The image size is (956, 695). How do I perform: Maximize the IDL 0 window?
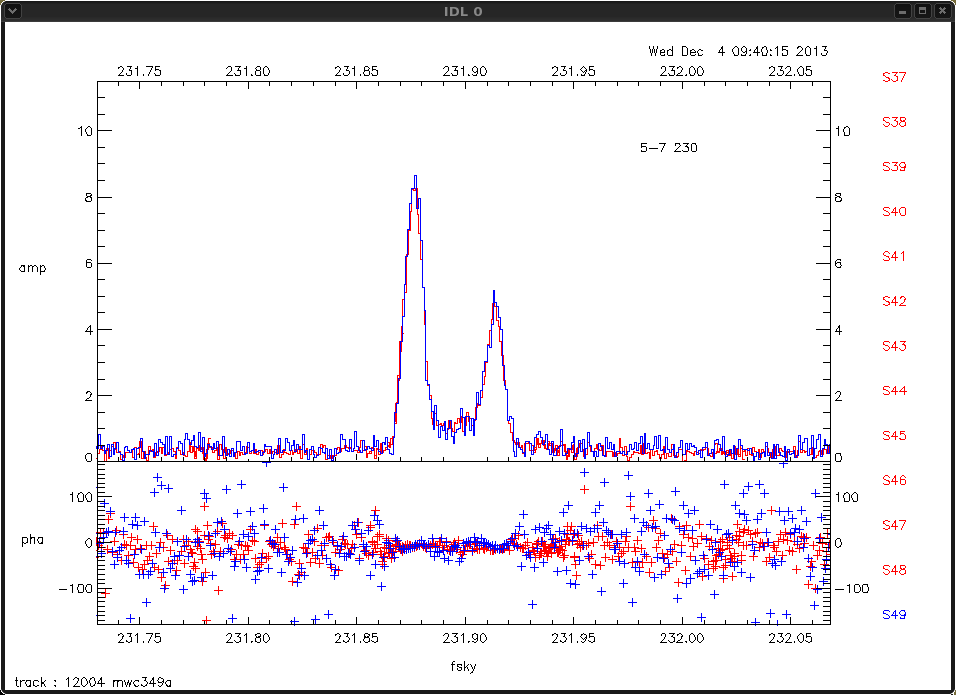click(x=922, y=11)
